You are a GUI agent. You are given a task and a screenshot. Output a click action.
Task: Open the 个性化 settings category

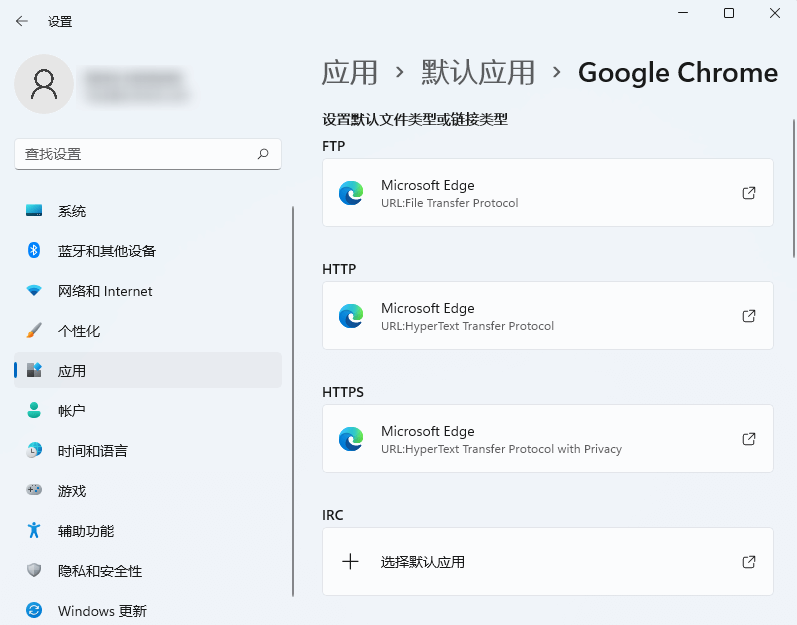click(148, 331)
